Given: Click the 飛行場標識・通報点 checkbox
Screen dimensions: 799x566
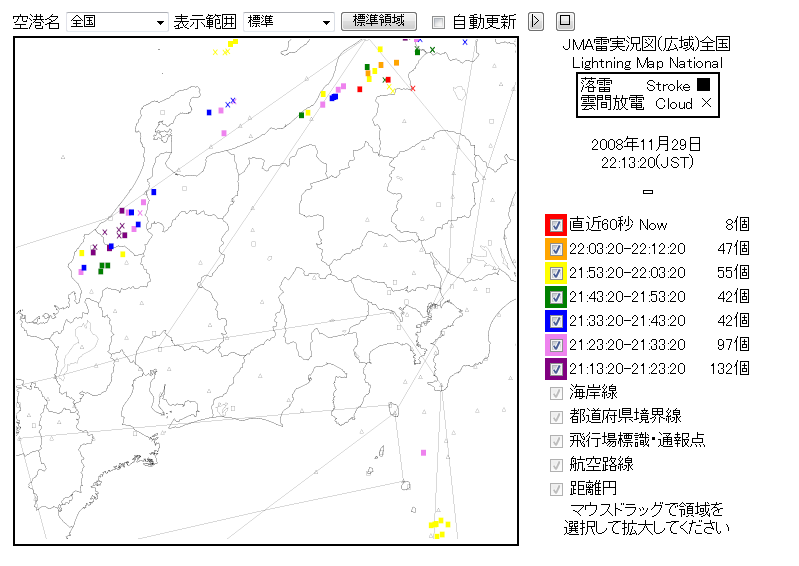Looking at the screenshot, I should [556, 441].
